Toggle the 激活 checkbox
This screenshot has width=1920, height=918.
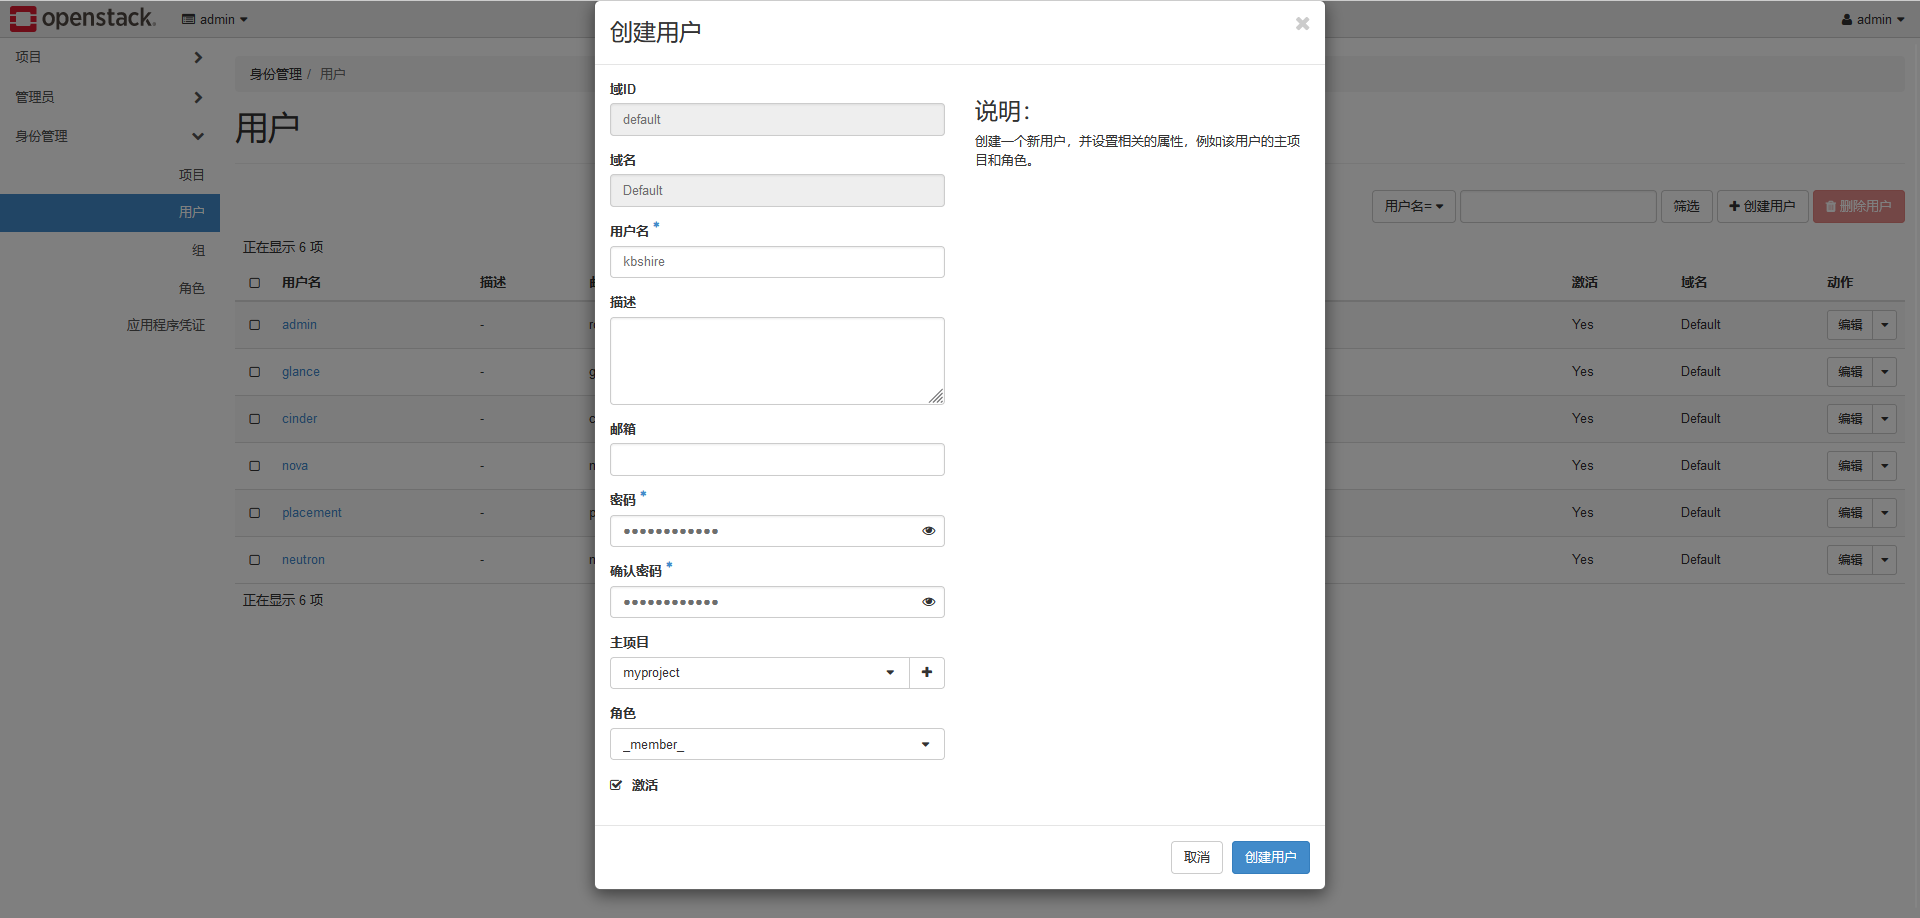tap(616, 786)
